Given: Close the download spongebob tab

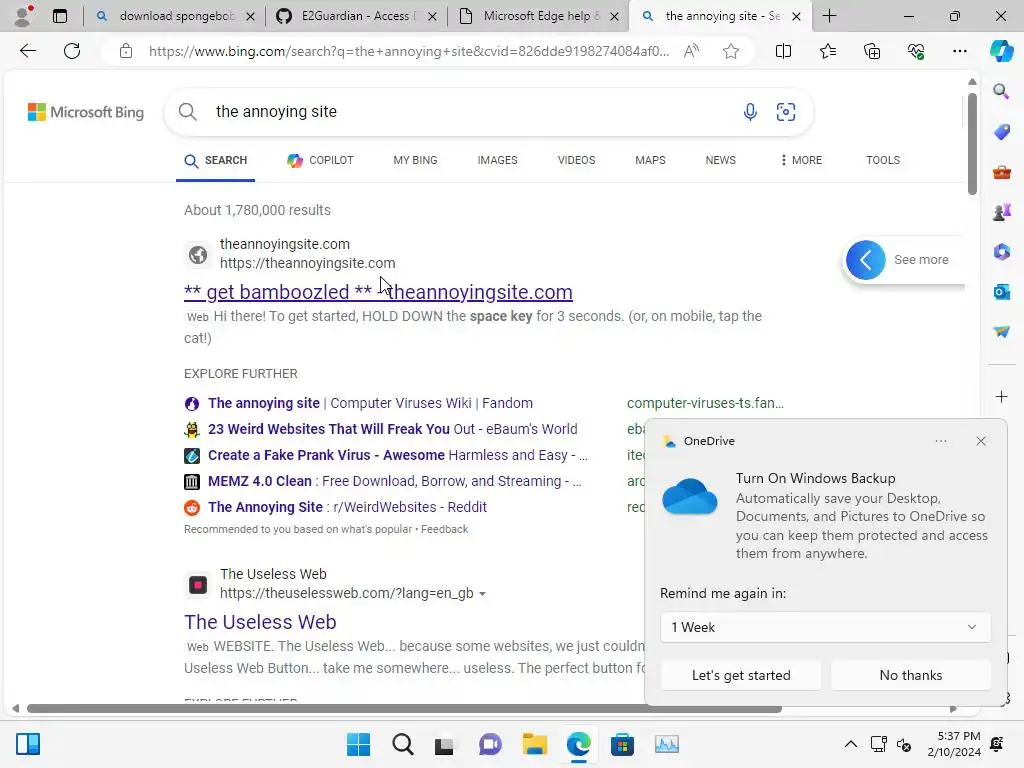Looking at the screenshot, I should click(x=250, y=16).
